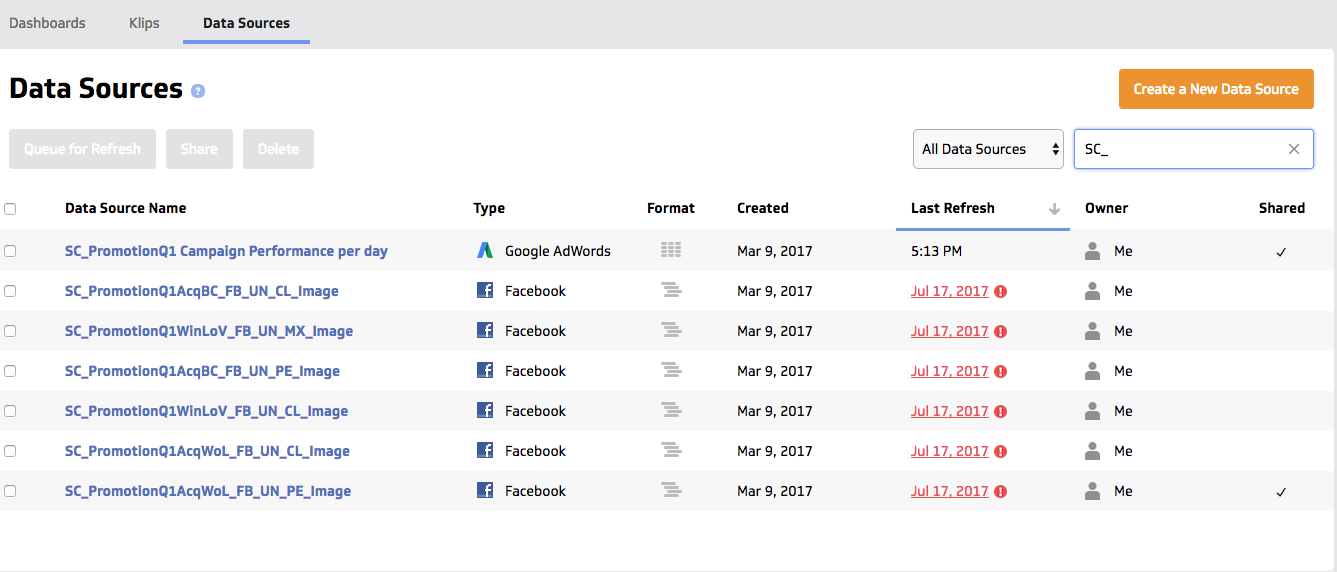Clear the search field with X icon
The height and width of the screenshot is (572, 1337).
click(1294, 149)
